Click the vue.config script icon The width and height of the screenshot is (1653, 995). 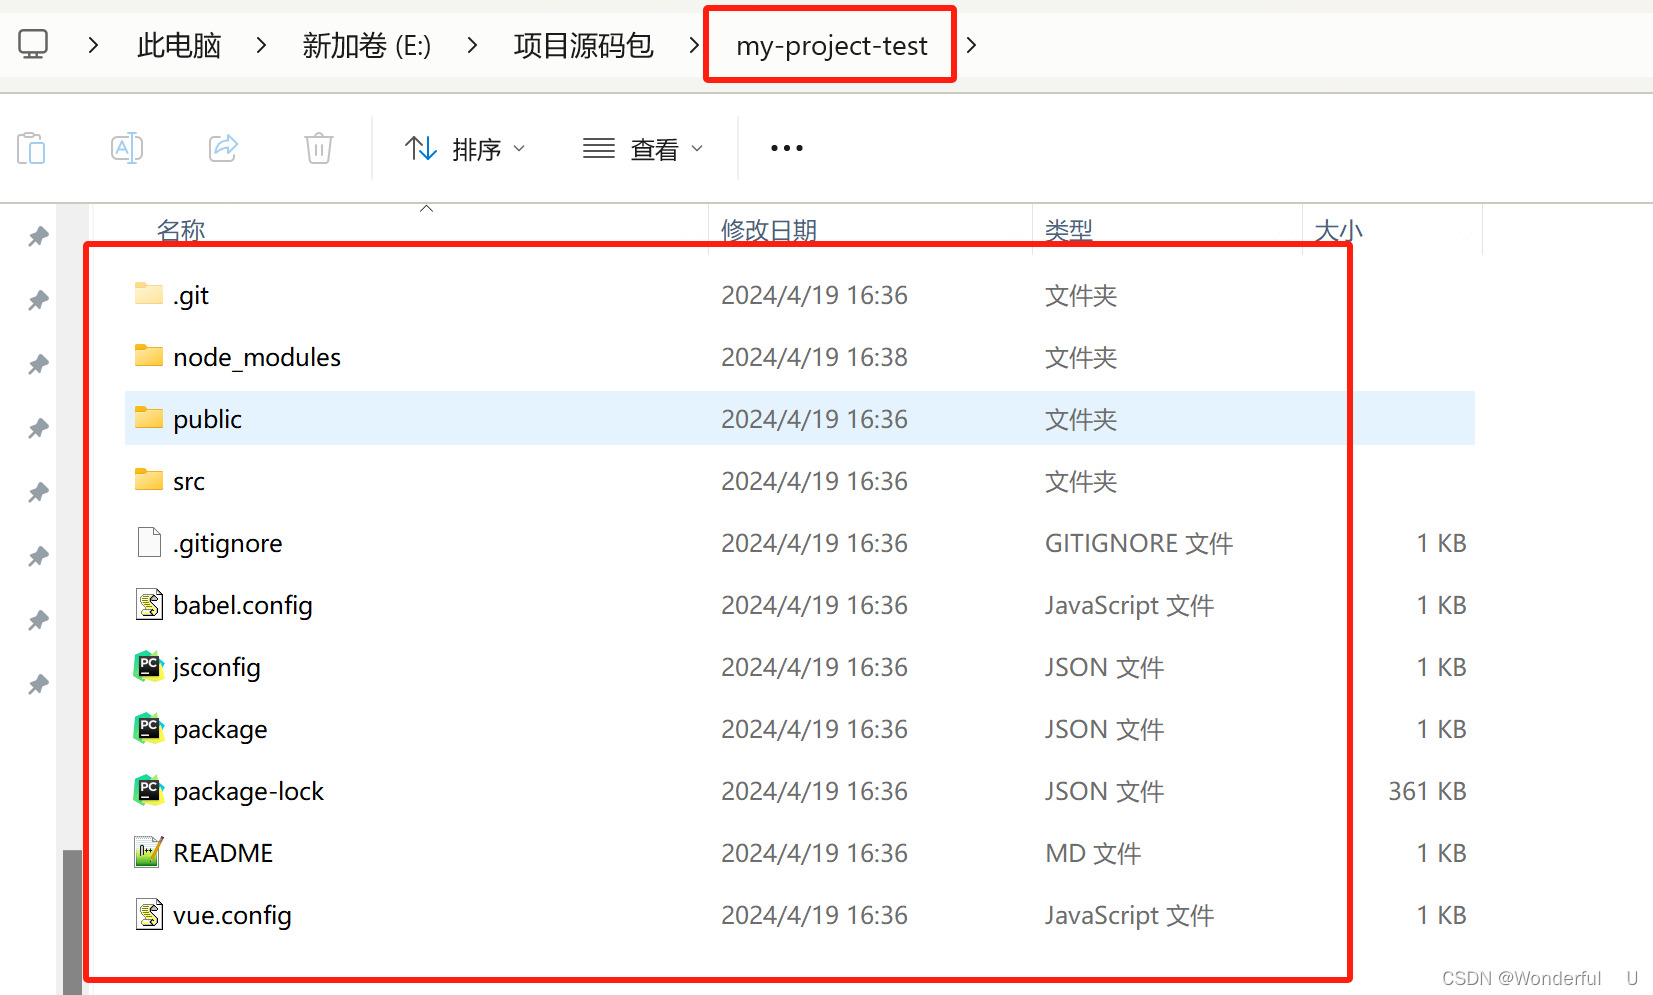tap(149, 914)
